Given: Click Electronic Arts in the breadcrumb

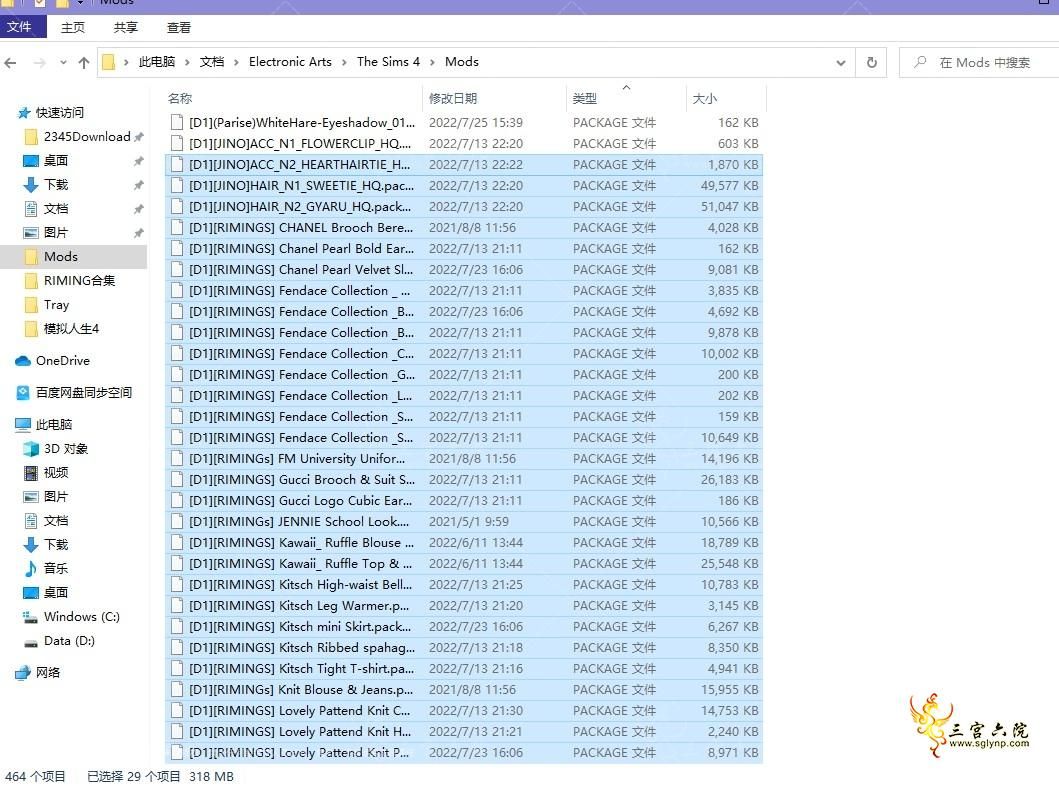Looking at the screenshot, I should click(290, 62).
